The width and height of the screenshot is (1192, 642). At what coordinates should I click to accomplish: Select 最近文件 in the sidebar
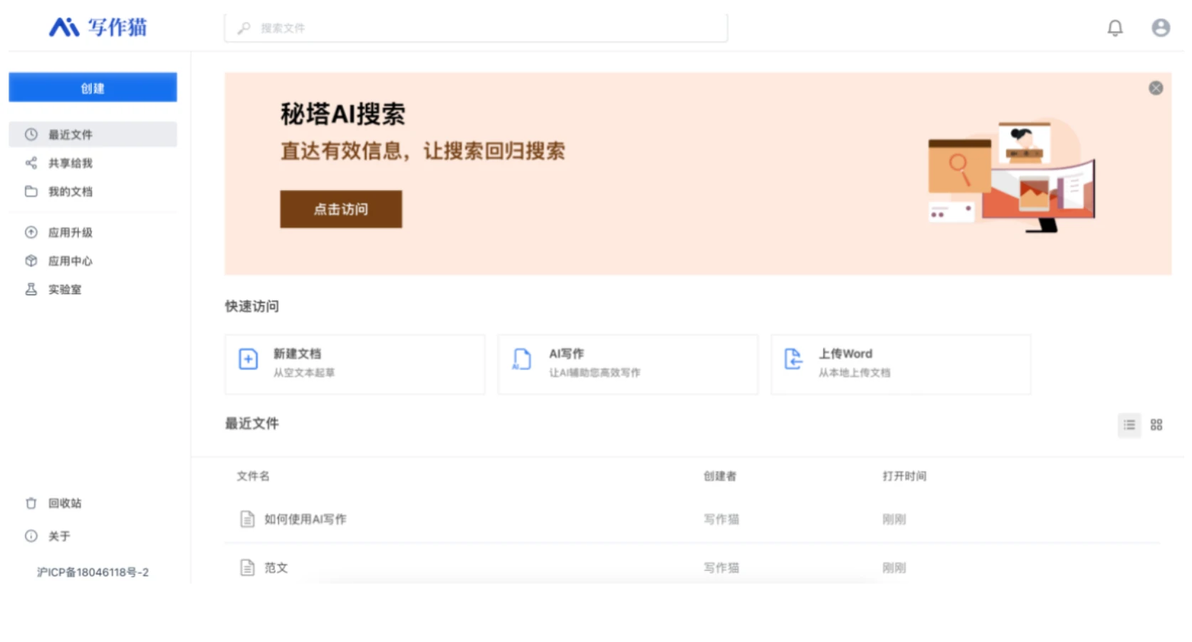pyautogui.click(x=93, y=134)
